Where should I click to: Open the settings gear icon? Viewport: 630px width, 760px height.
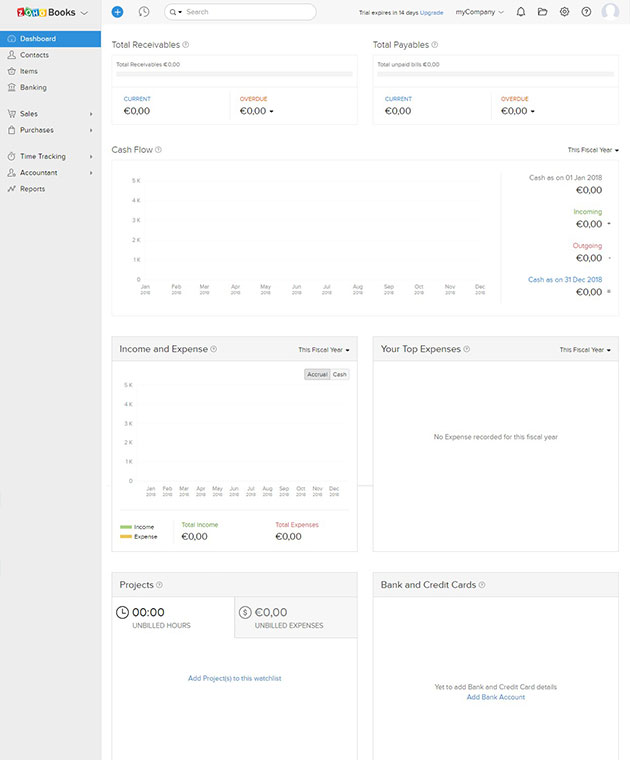point(565,12)
